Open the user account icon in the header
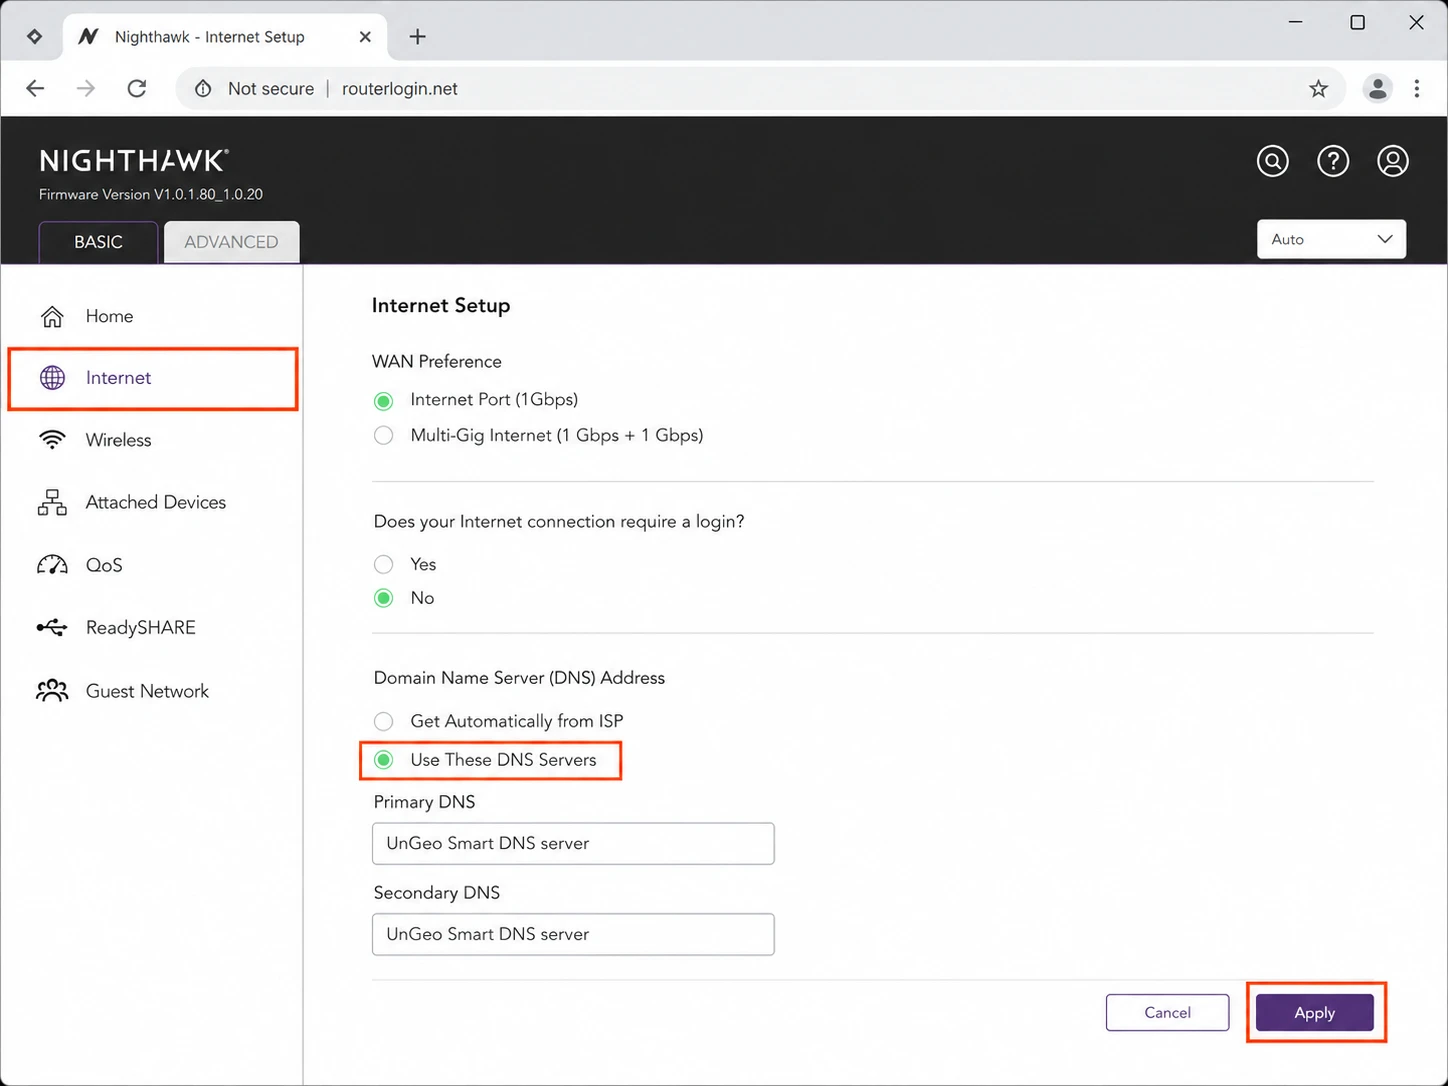 (x=1393, y=161)
